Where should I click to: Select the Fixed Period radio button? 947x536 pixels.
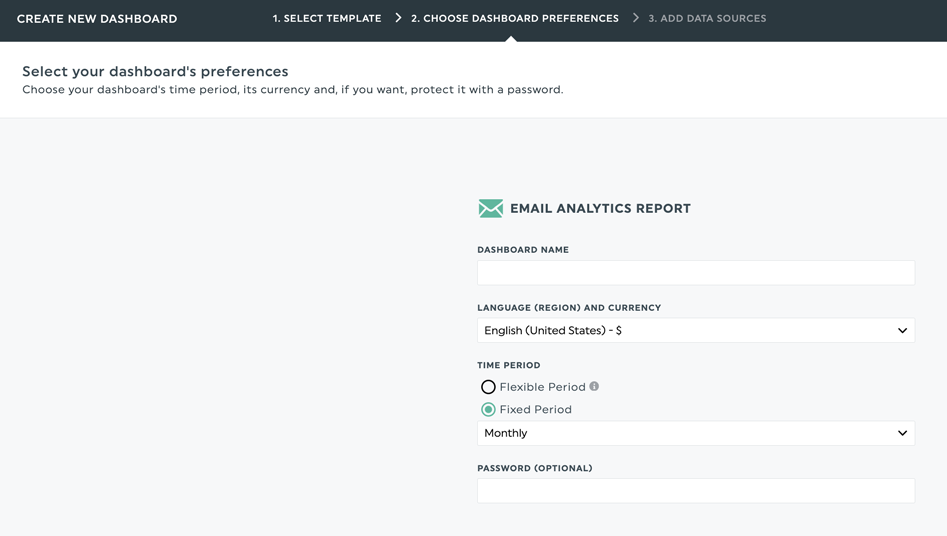pyautogui.click(x=488, y=410)
